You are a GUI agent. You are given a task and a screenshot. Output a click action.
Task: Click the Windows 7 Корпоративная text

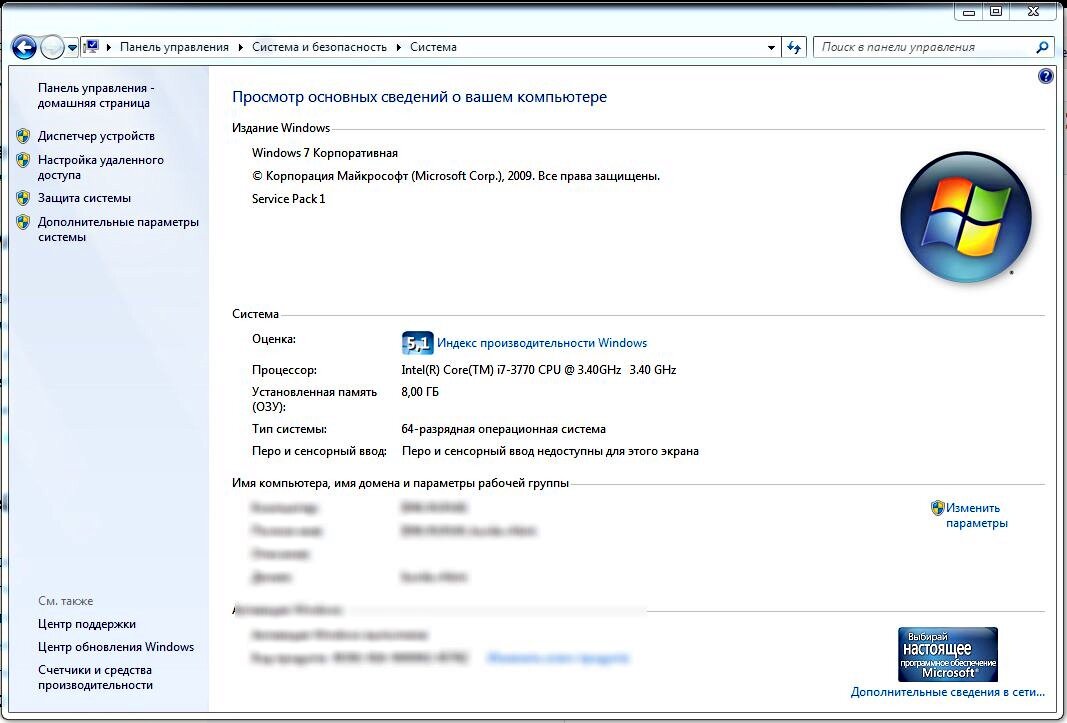click(325, 153)
